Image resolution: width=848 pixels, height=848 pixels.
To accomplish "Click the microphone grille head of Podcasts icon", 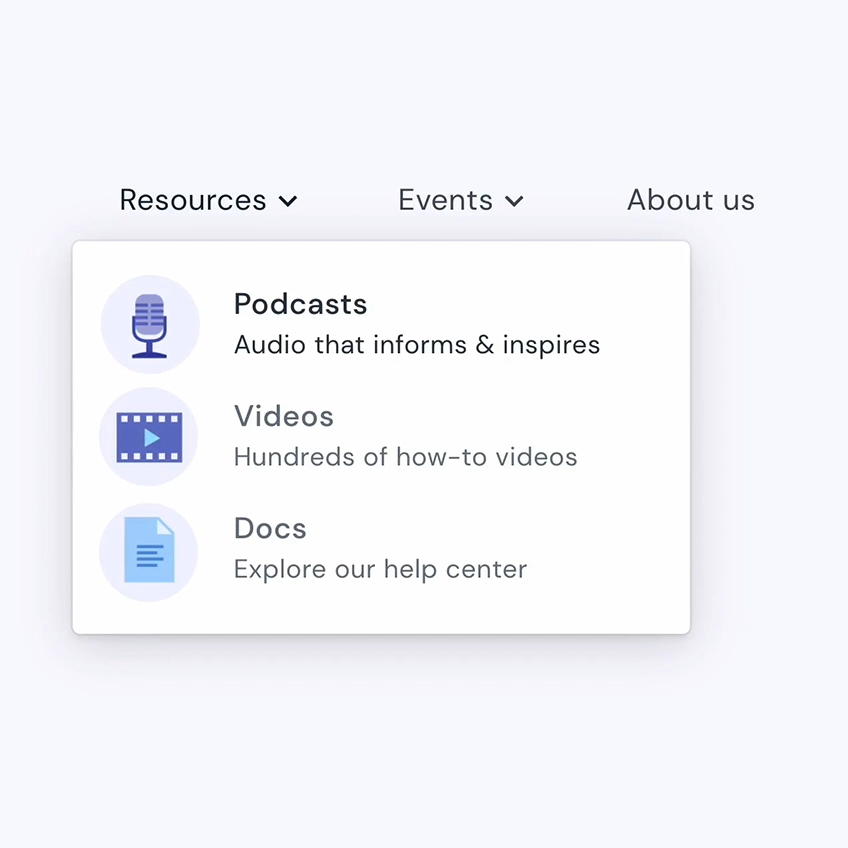I will [150, 312].
